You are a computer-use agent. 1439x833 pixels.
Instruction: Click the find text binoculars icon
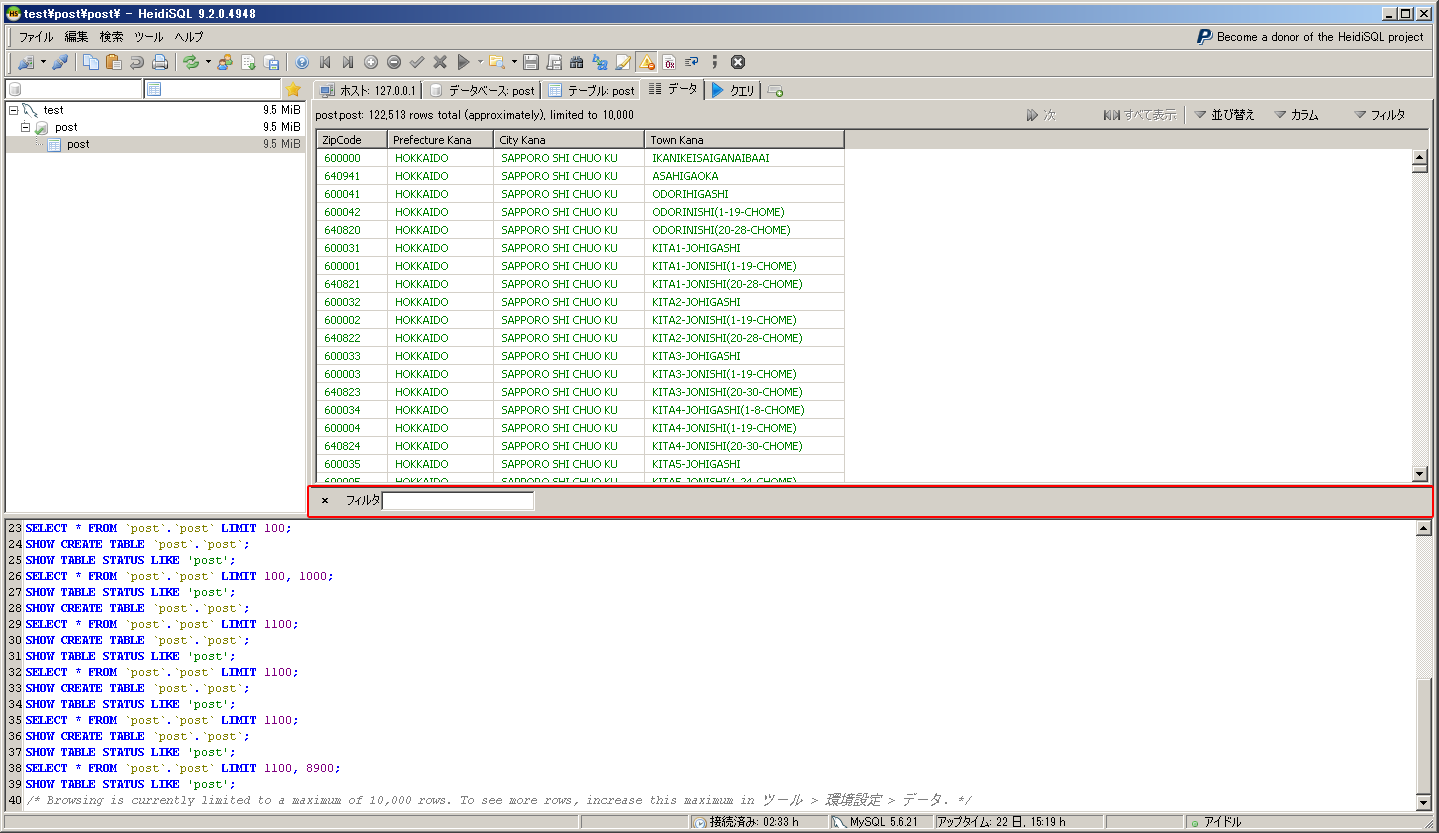[577, 62]
